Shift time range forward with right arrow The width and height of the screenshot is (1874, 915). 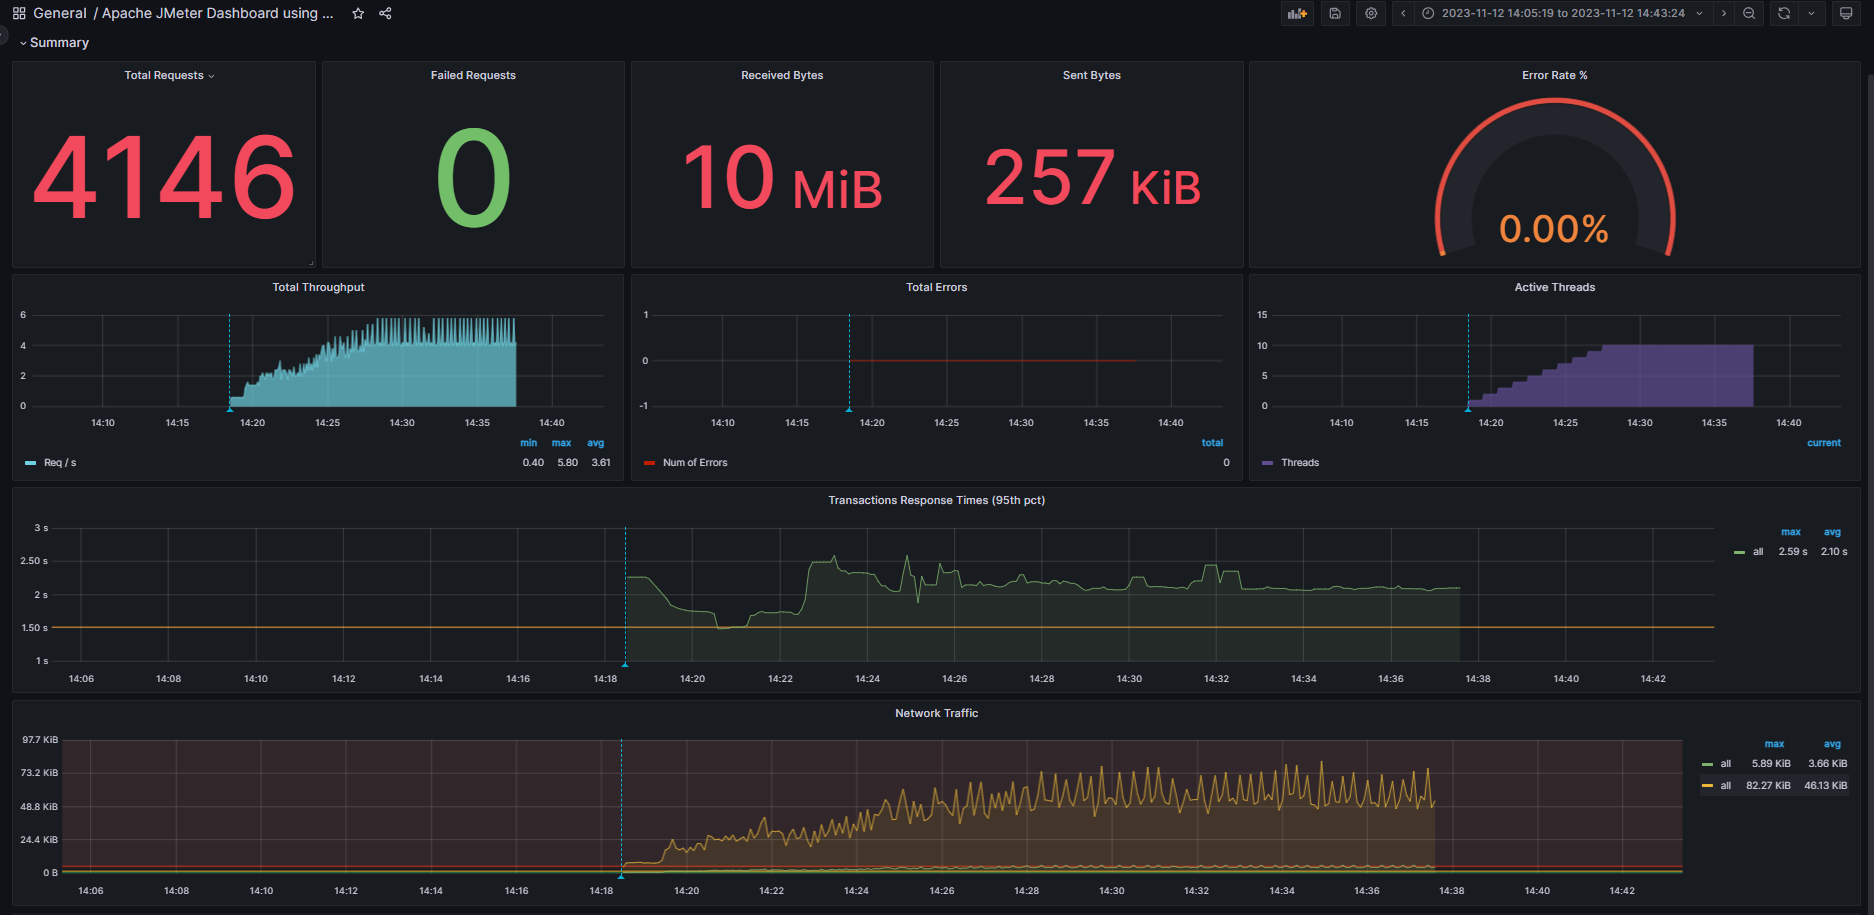coord(1724,13)
